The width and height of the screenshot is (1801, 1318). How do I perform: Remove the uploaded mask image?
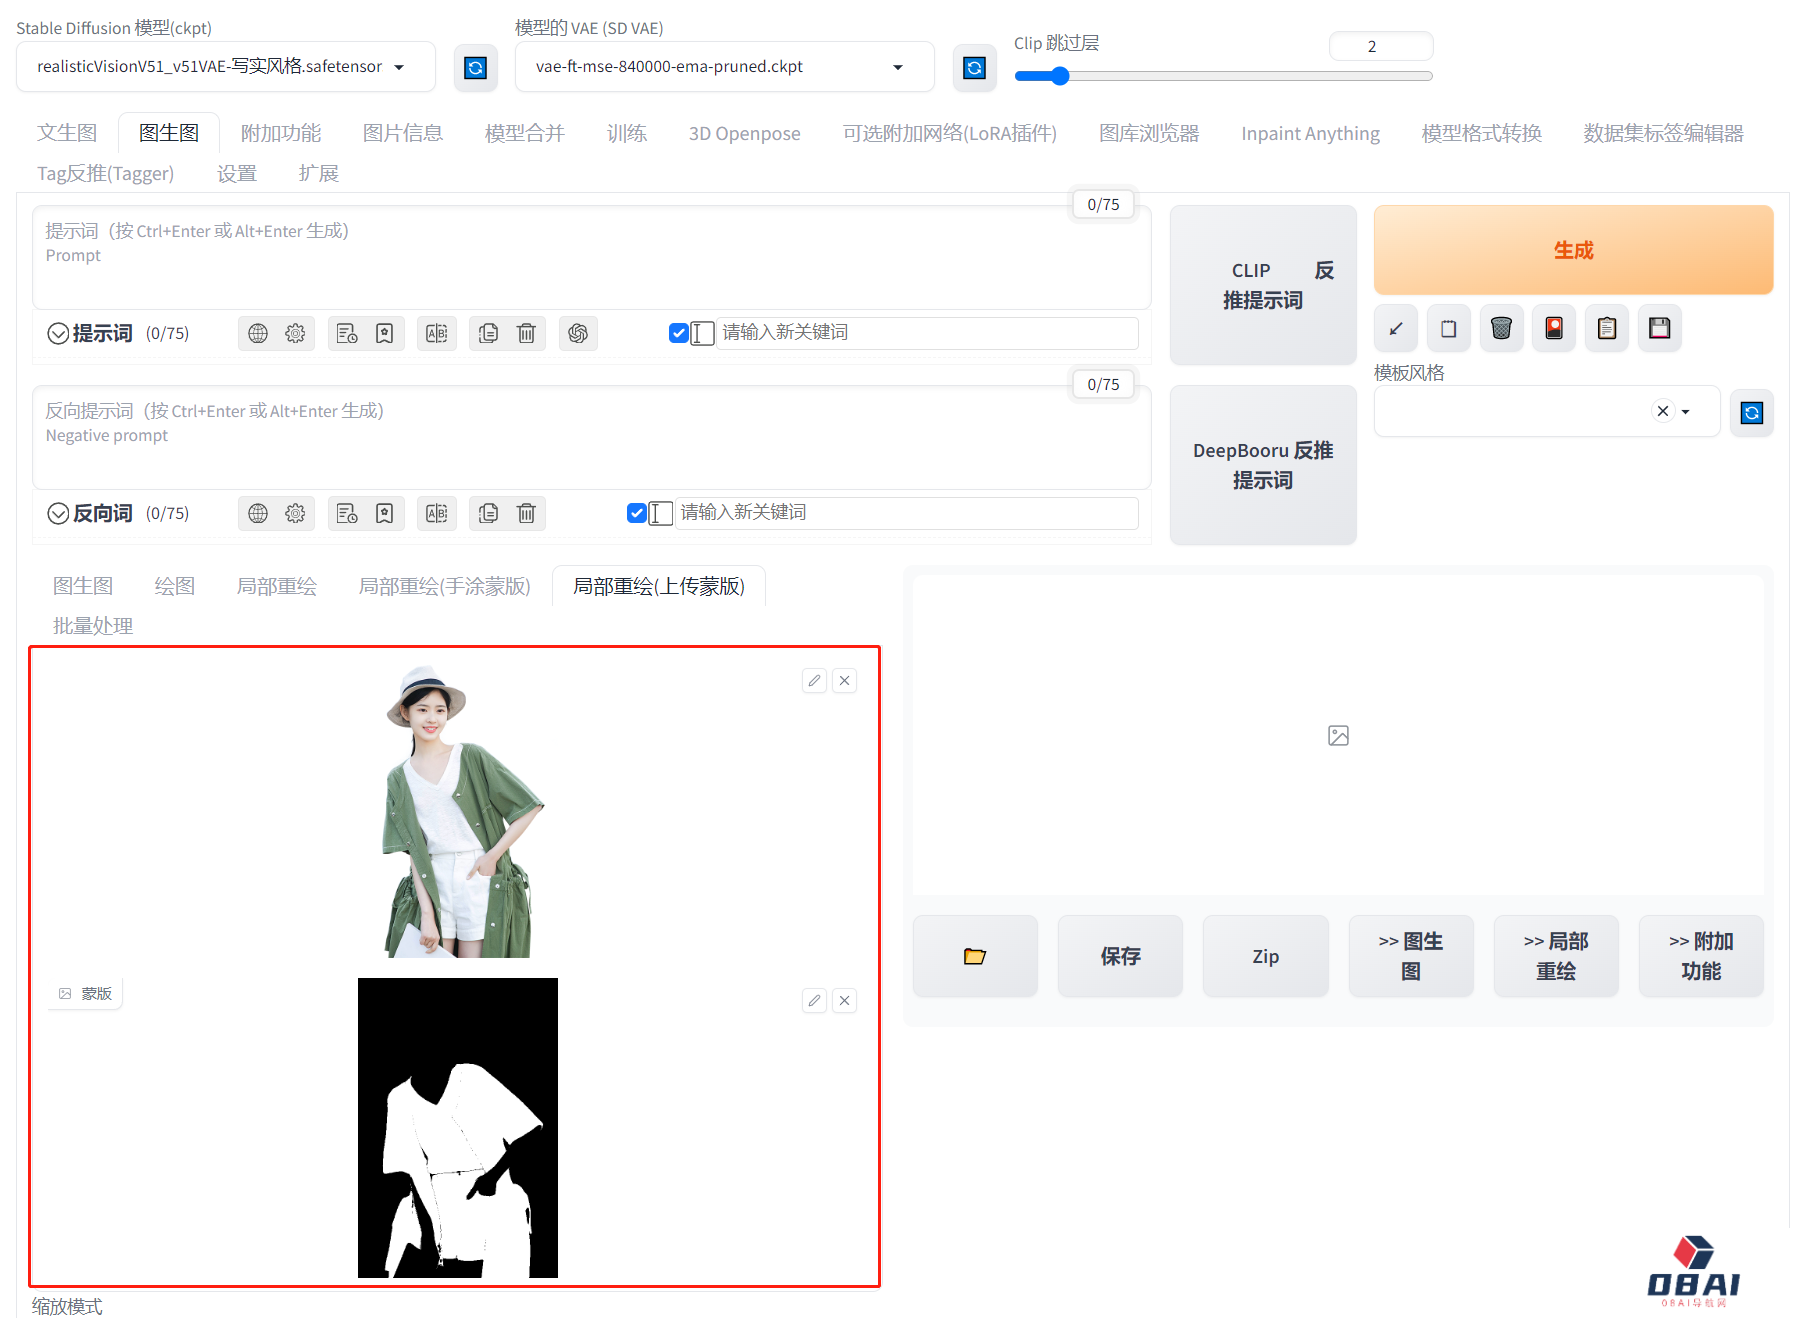tap(845, 1001)
